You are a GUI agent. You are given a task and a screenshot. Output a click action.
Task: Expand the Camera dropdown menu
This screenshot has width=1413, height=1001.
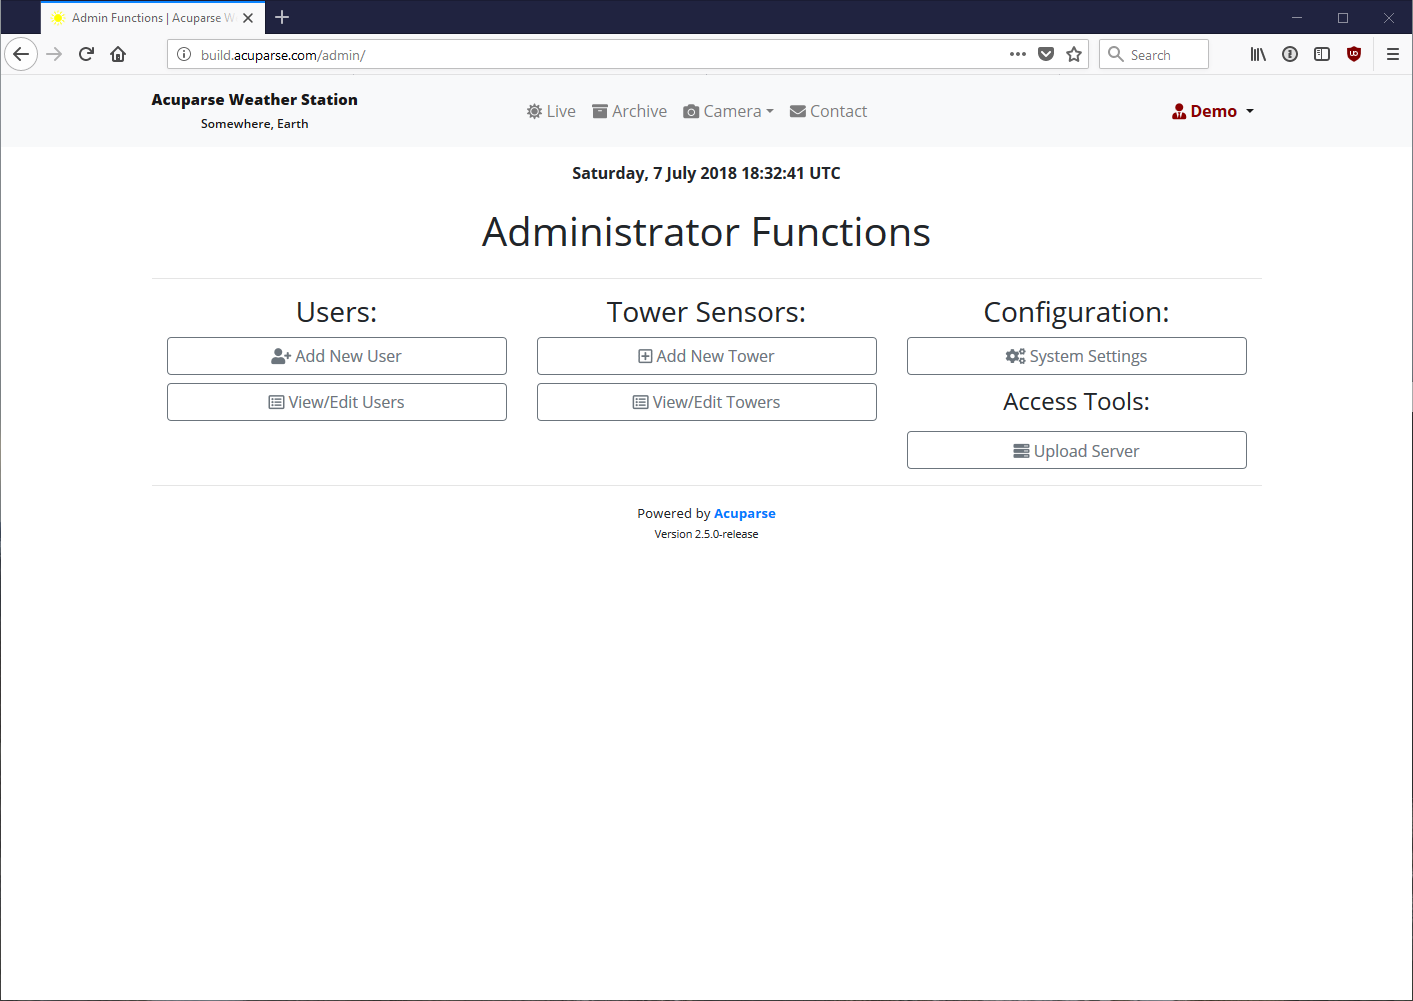728,111
